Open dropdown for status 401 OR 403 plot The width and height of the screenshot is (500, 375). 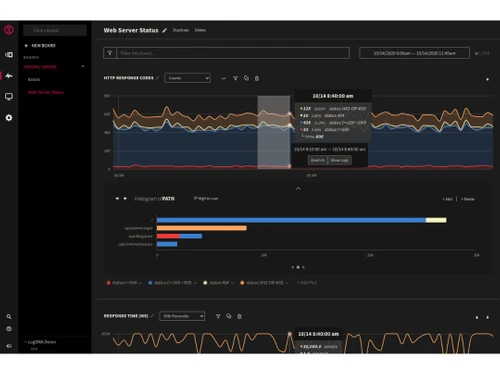point(287,283)
